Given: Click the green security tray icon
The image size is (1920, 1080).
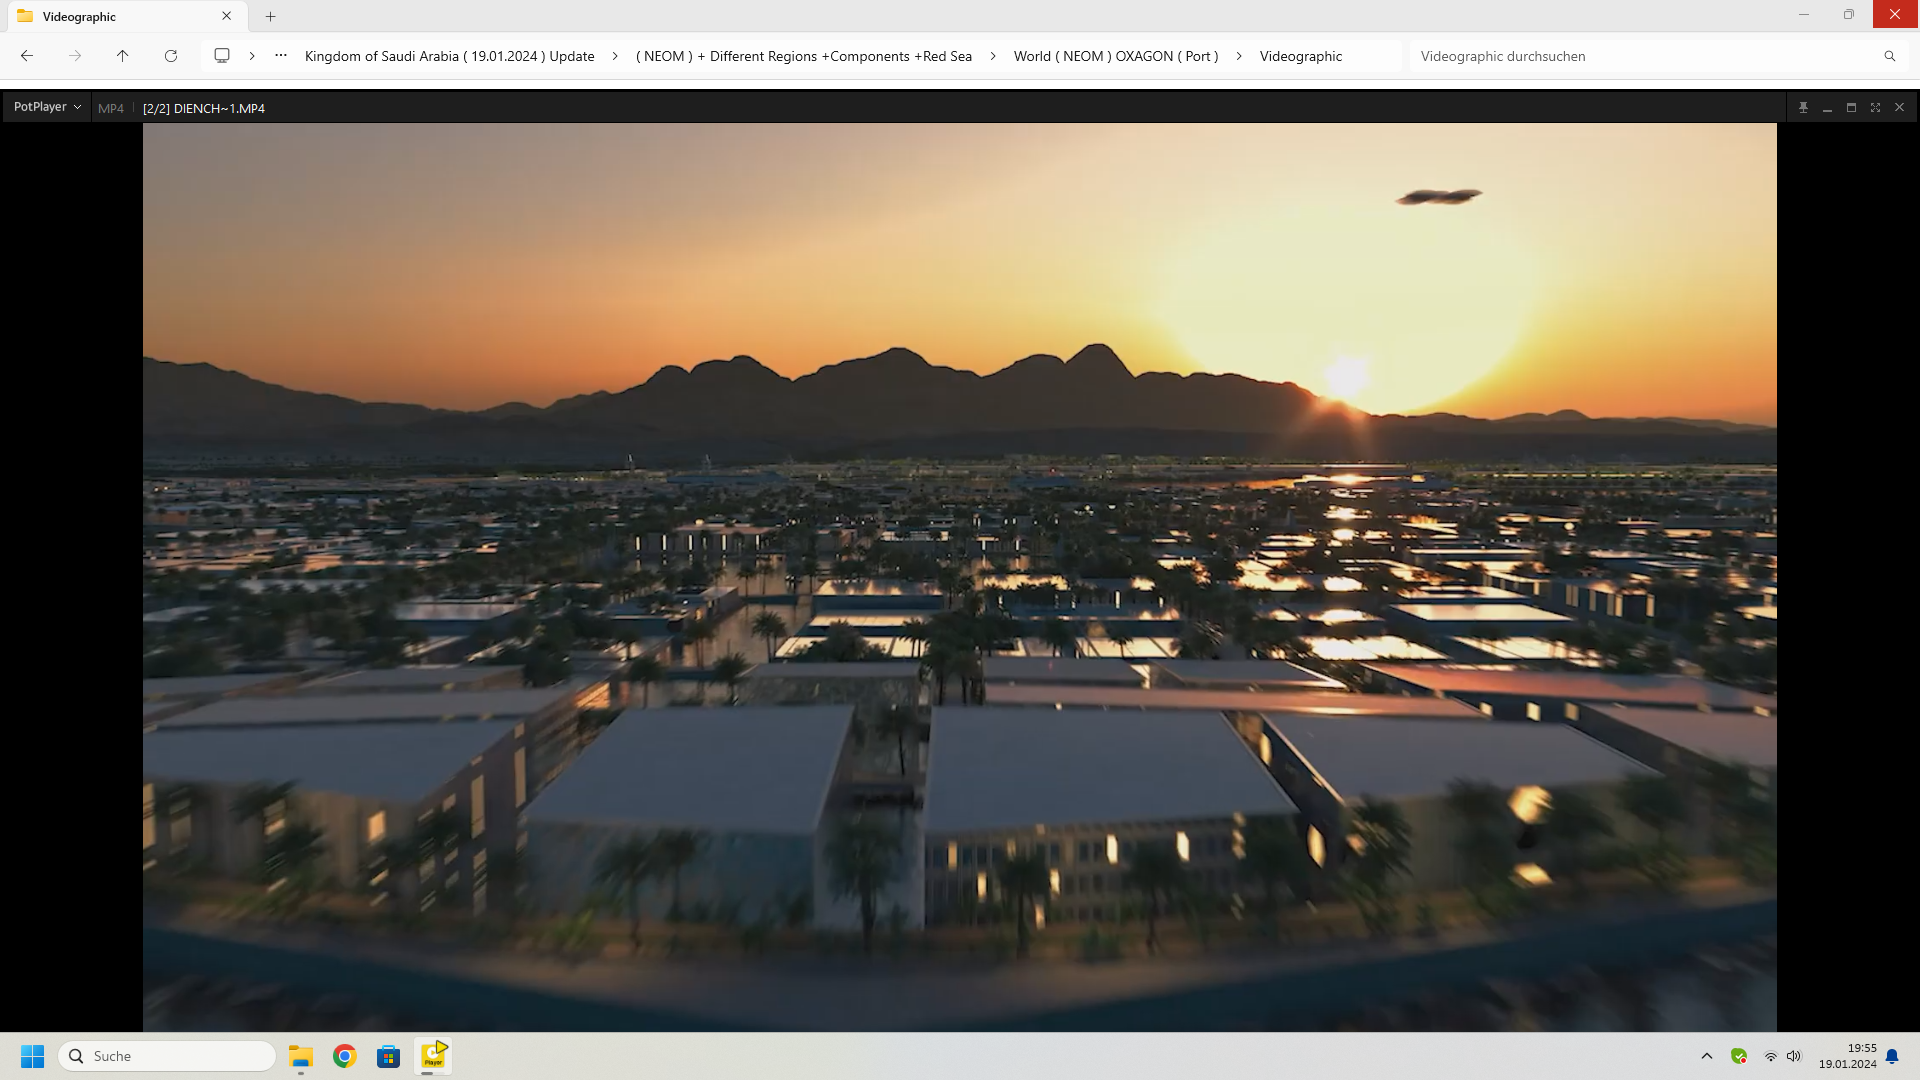Looking at the screenshot, I should tap(1739, 1056).
